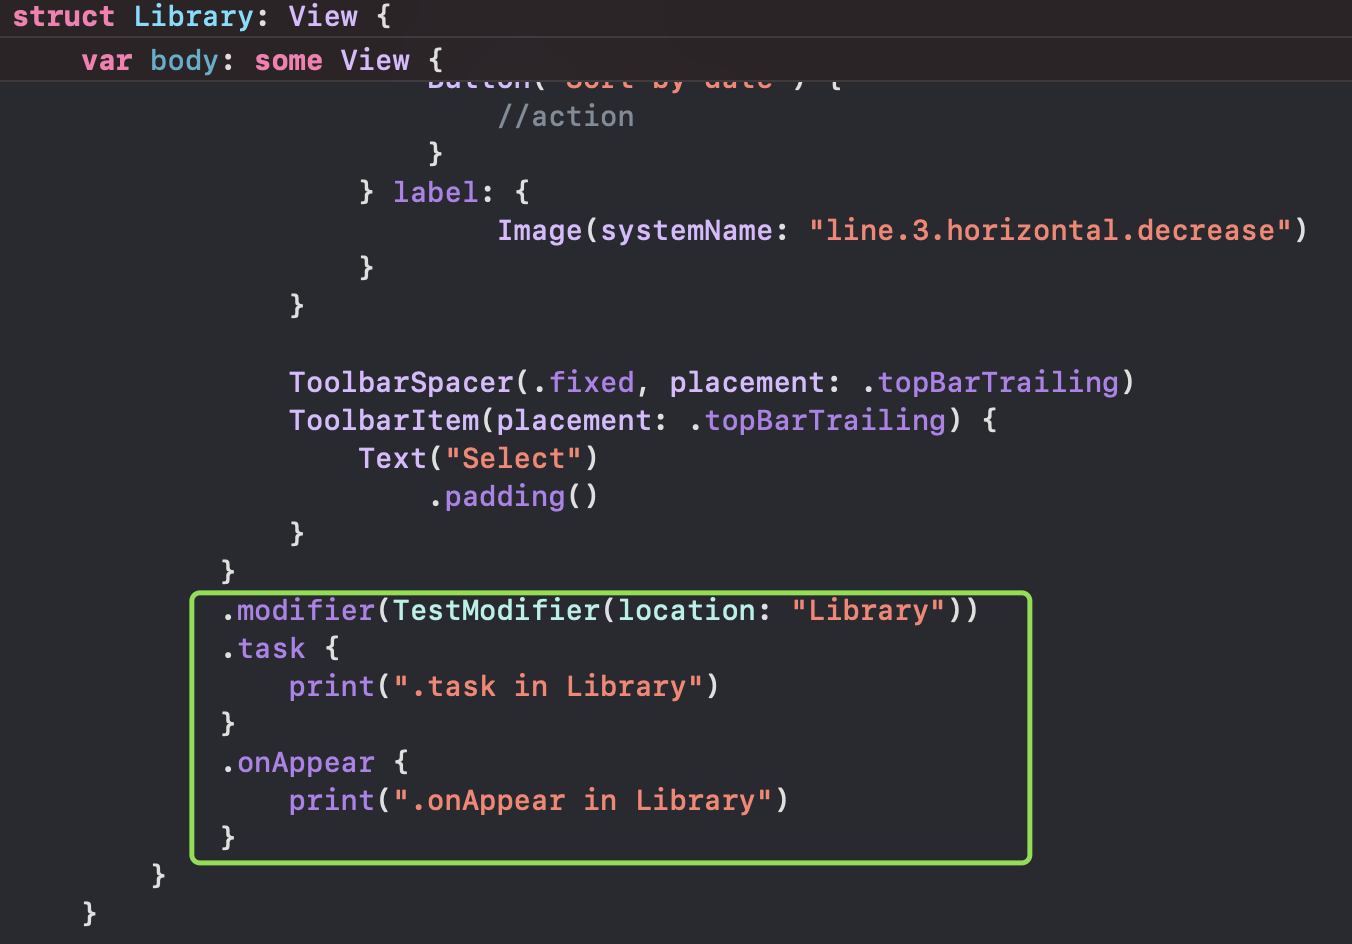The image size is (1352, 944).
Task: Click 'placement' label in ToolbarItem line
Action: click(574, 420)
